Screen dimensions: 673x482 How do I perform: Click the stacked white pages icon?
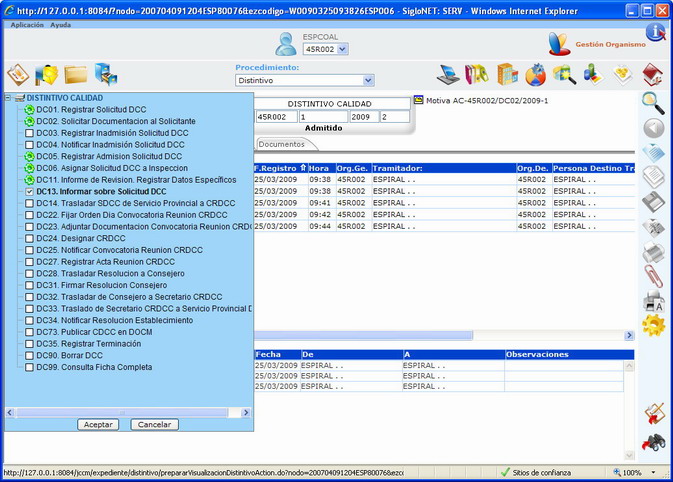pos(653,177)
